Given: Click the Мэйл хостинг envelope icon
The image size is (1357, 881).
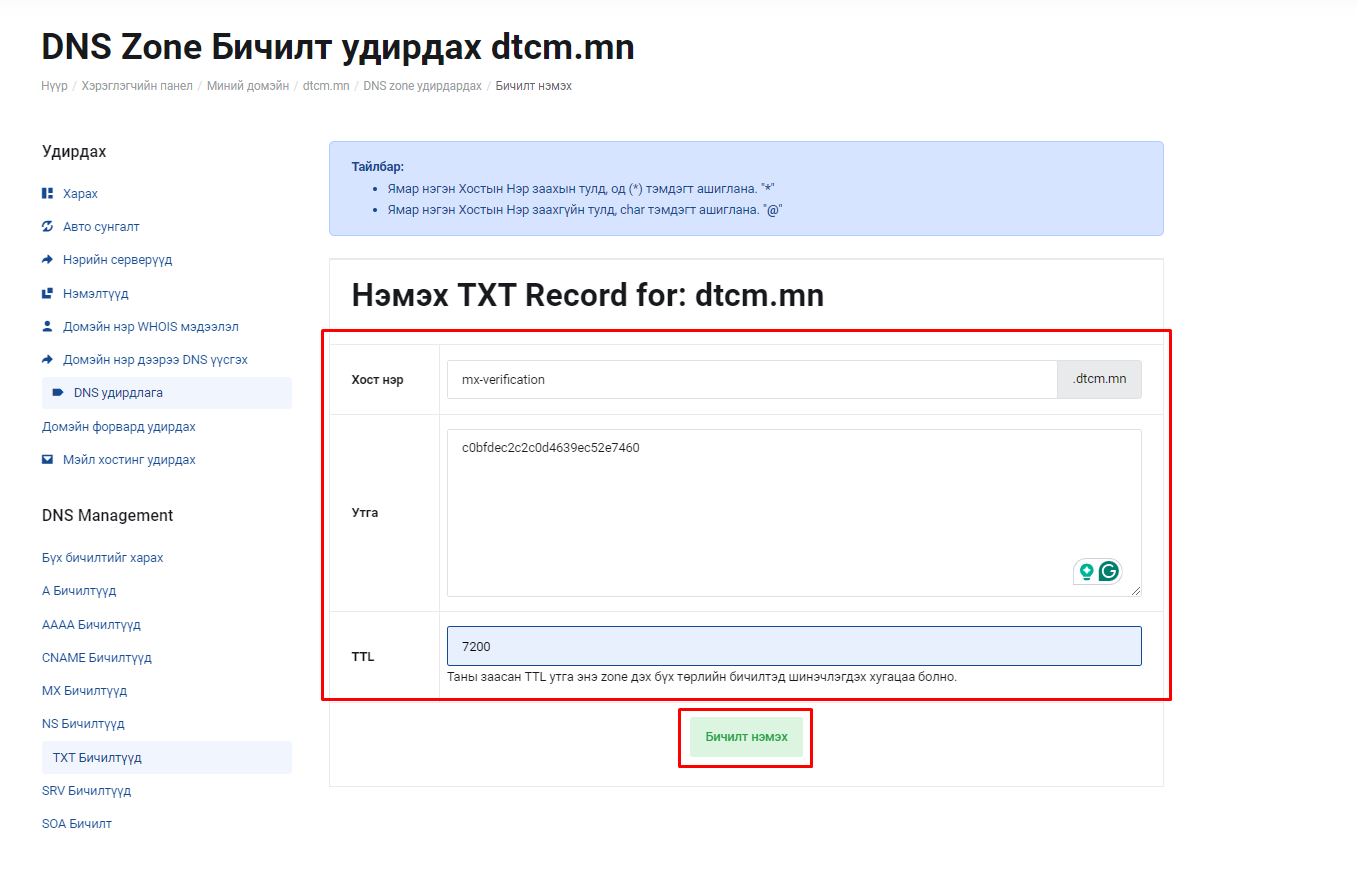Looking at the screenshot, I should (47, 460).
